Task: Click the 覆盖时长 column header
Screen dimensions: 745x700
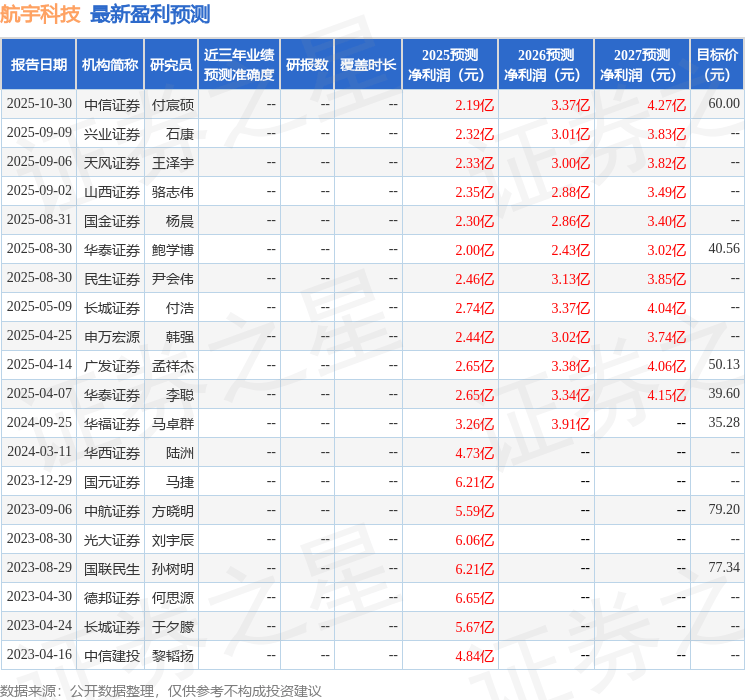Action: (x=368, y=65)
